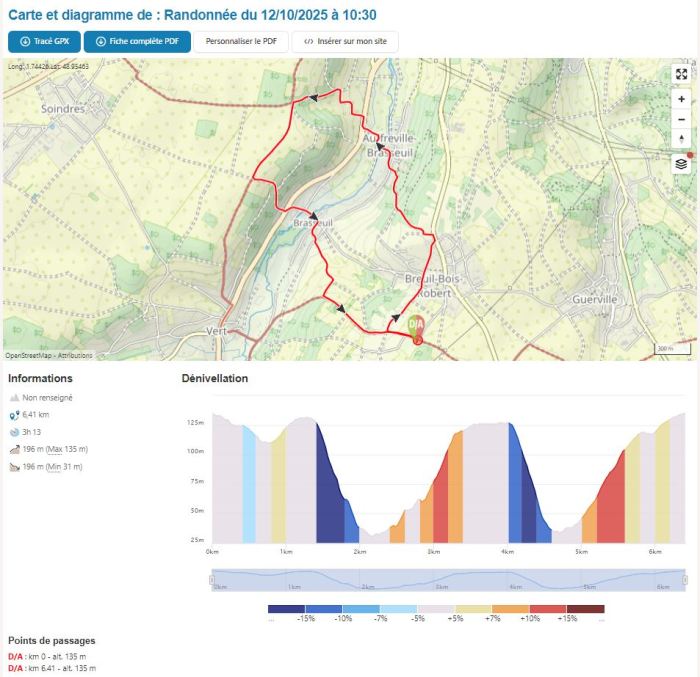Click the duration icon beside 3h 13

(14, 432)
